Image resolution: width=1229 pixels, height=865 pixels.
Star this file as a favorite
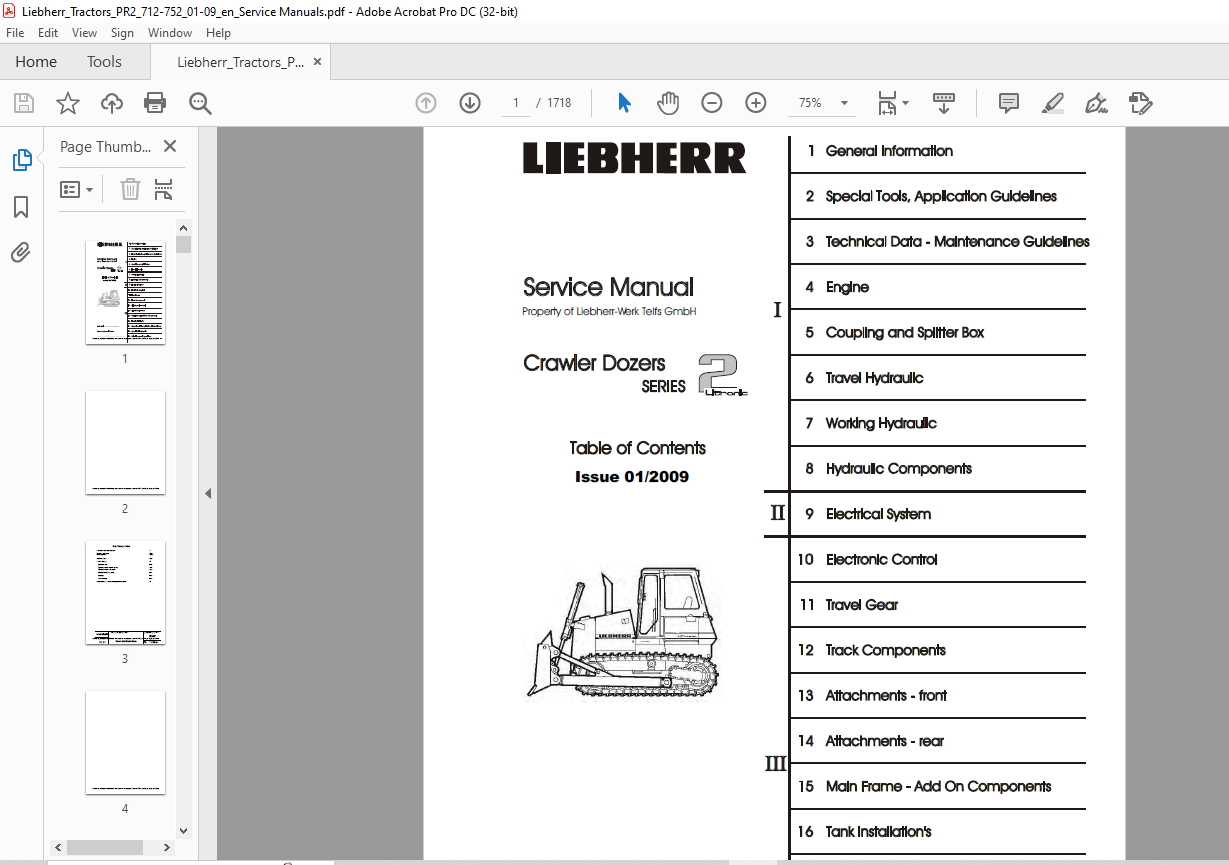[x=67, y=103]
